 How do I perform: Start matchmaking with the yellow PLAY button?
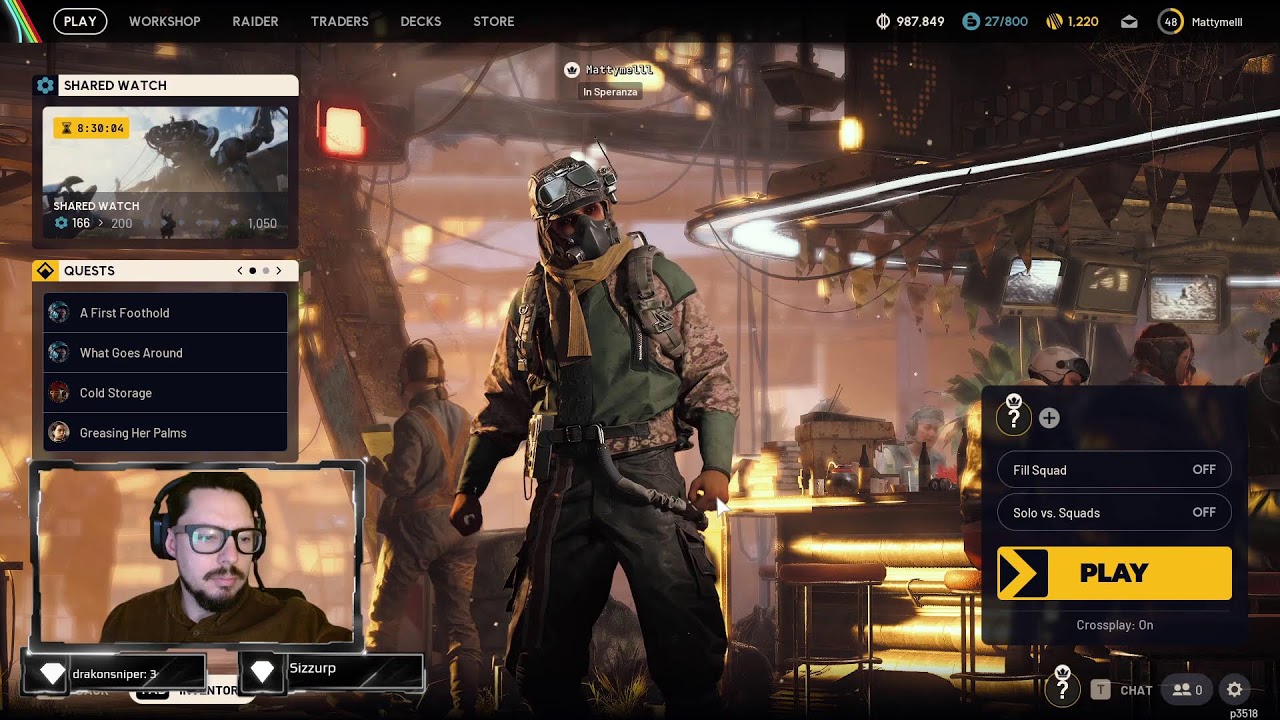pos(1114,573)
